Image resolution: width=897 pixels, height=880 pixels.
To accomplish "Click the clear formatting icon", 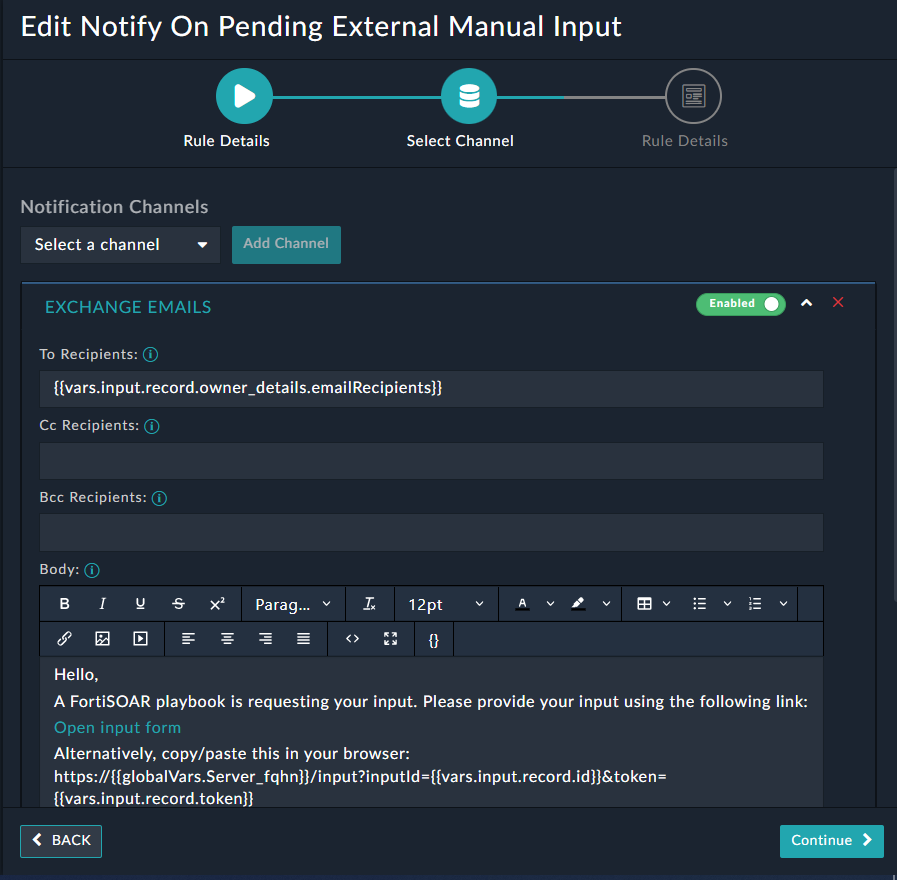I will click(369, 604).
